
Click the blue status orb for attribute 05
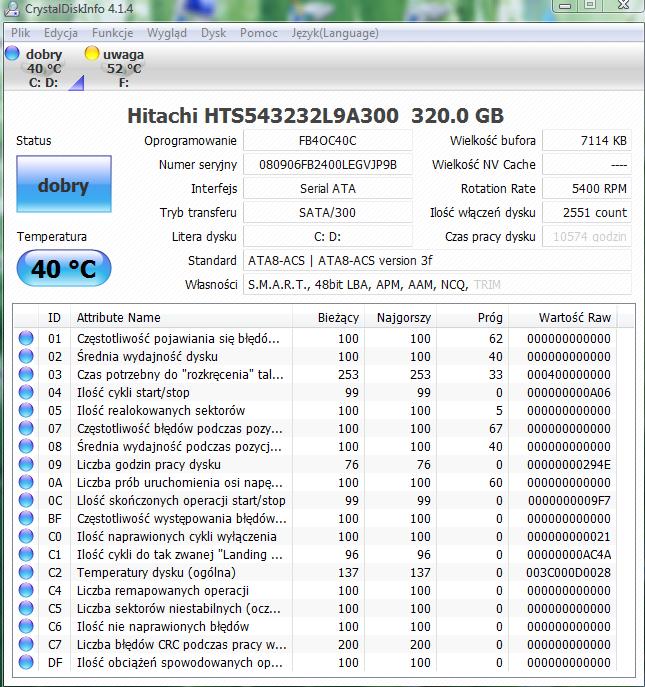click(x=26, y=410)
